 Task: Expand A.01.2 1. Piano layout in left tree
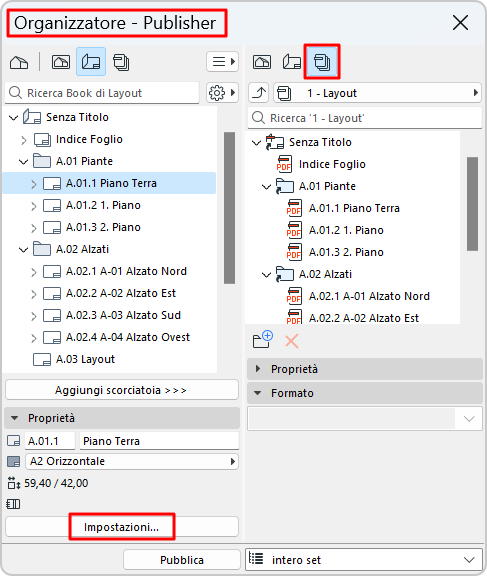pyautogui.click(x=34, y=206)
